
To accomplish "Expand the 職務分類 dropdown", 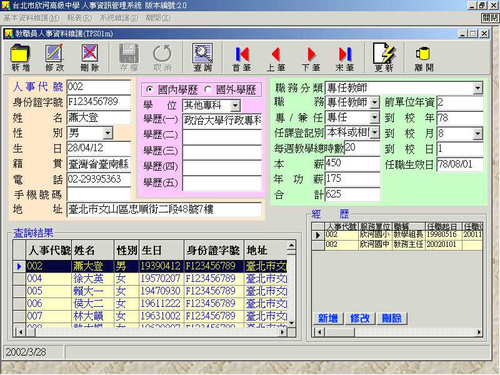I will (x=478, y=88).
